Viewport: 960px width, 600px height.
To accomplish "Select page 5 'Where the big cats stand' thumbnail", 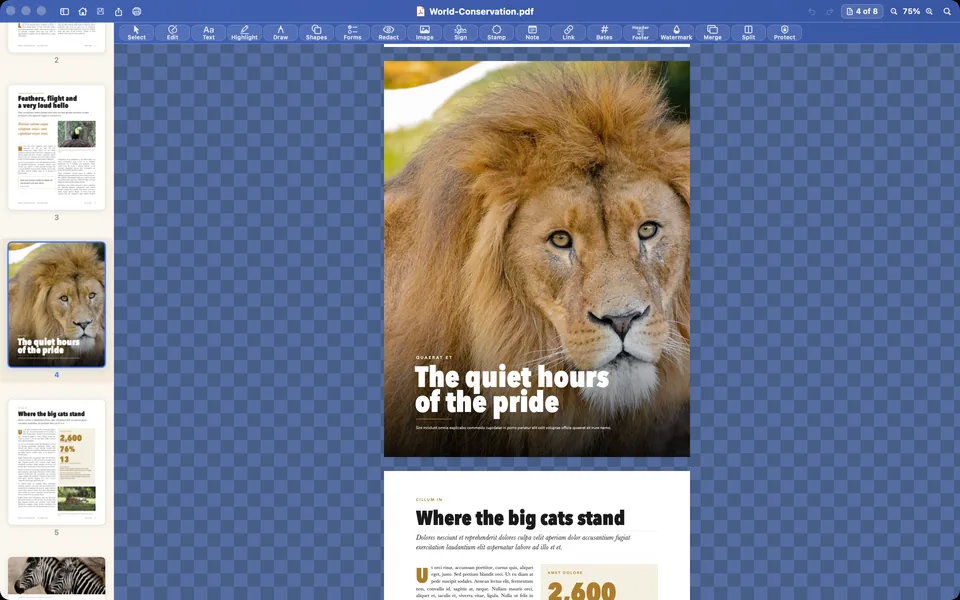I will [x=56, y=462].
